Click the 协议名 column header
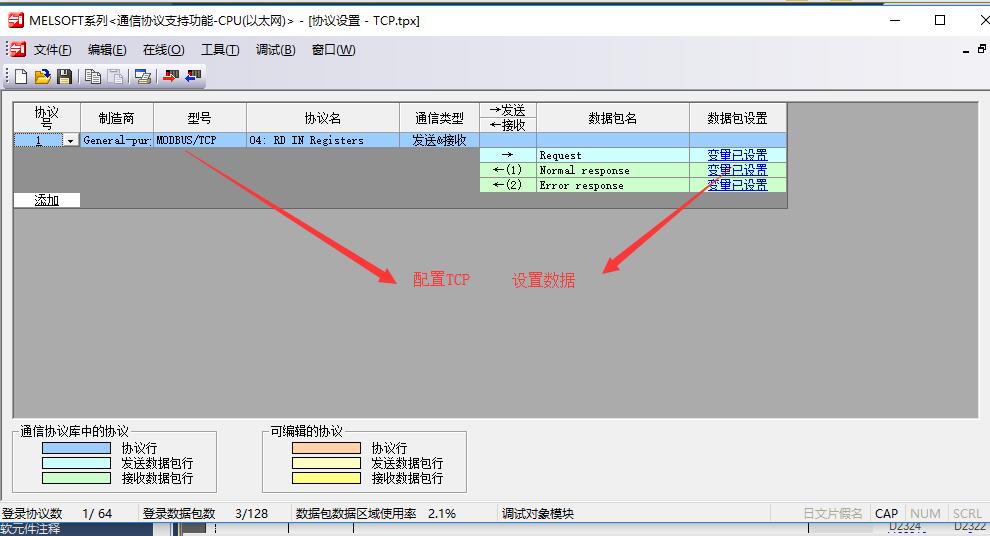This screenshot has width=990, height=536. (x=323, y=117)
